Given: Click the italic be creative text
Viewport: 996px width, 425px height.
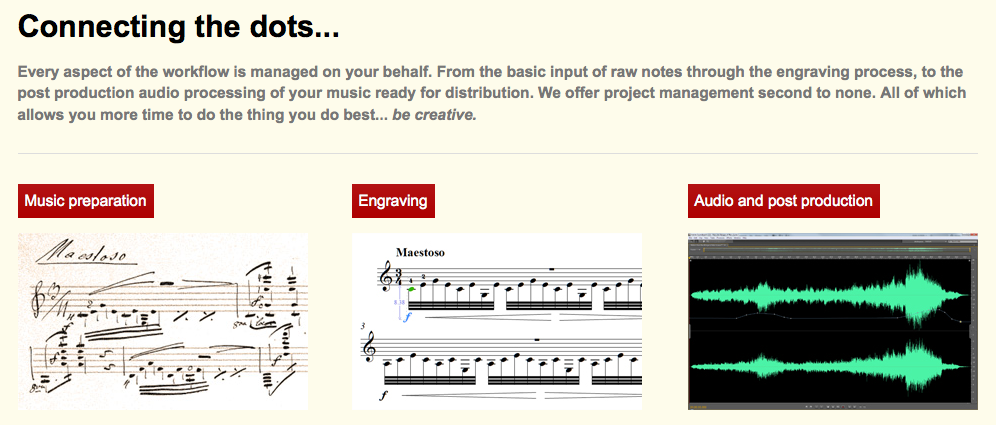Looking at the screenshot, I should coord(434,116).
